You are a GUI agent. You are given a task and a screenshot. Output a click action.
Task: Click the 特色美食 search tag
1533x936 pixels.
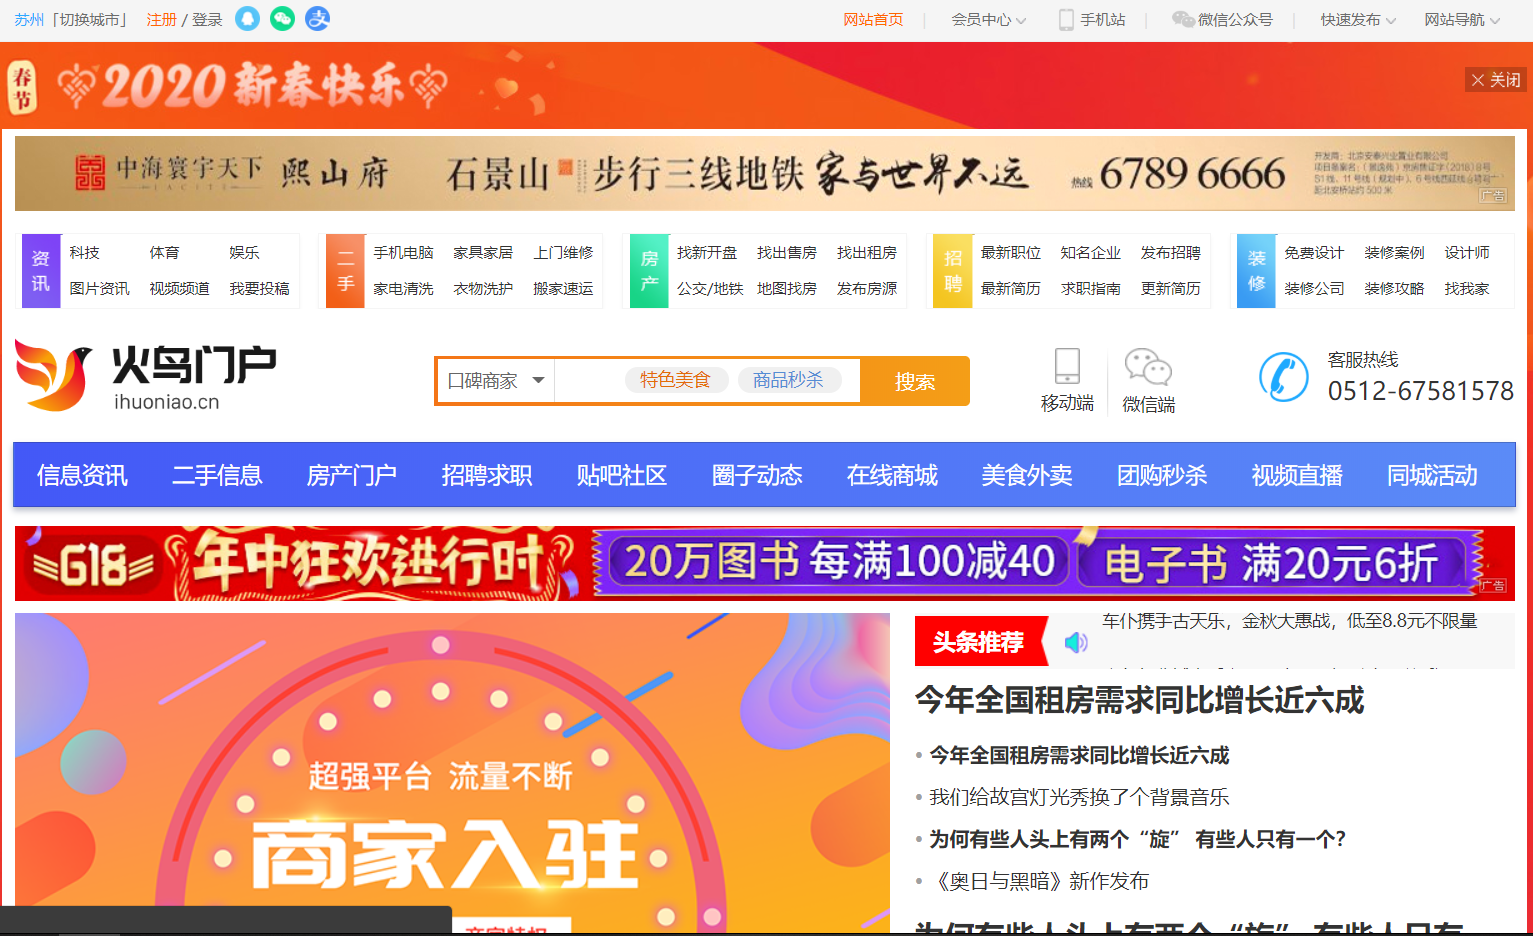click(x=675, y=380)
